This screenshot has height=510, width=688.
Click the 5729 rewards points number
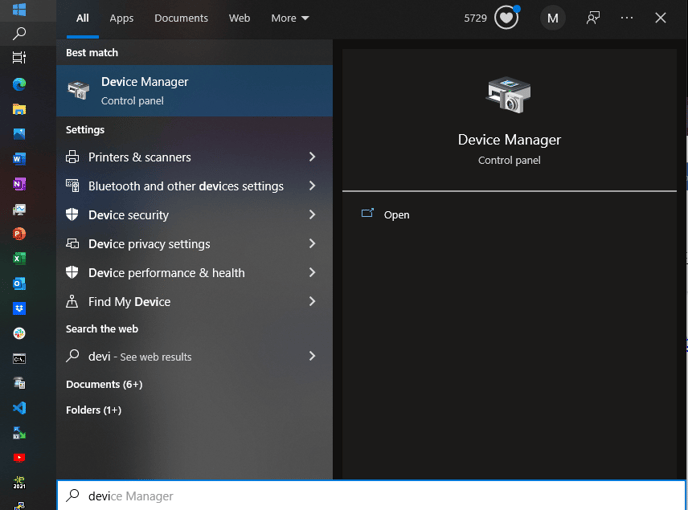pos(476,18)
